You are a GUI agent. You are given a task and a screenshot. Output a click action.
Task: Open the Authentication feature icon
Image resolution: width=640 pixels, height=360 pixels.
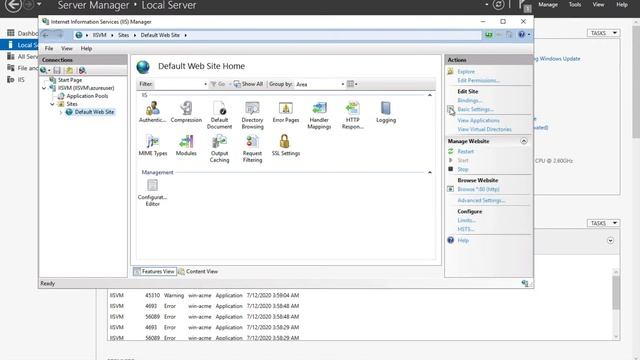pos(153,112)
